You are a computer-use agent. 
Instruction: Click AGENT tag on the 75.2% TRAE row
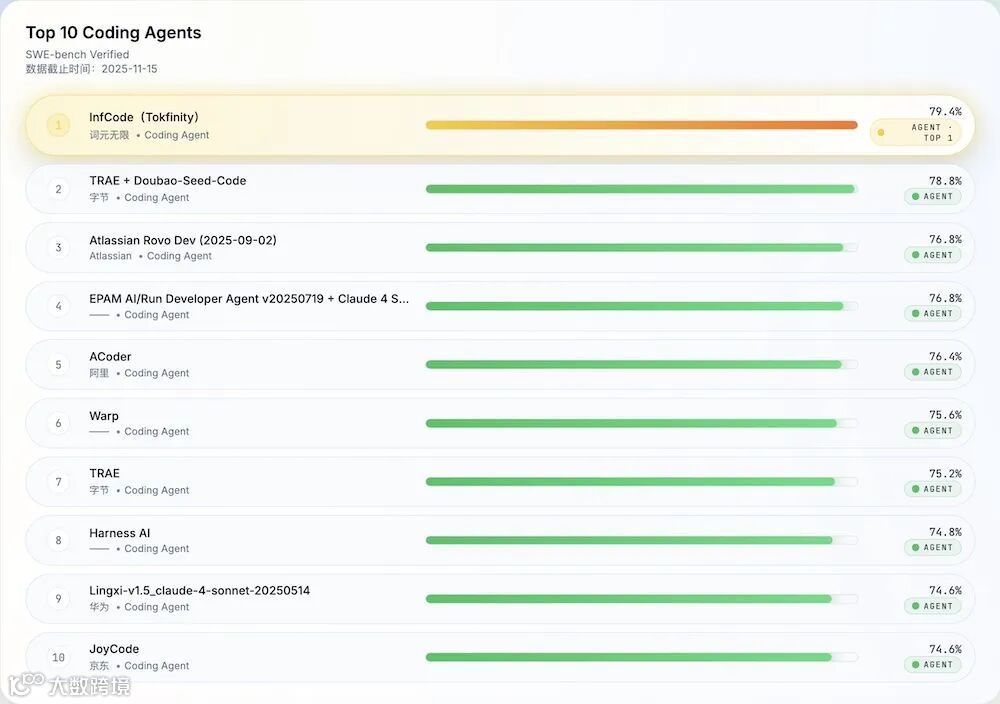932,489
